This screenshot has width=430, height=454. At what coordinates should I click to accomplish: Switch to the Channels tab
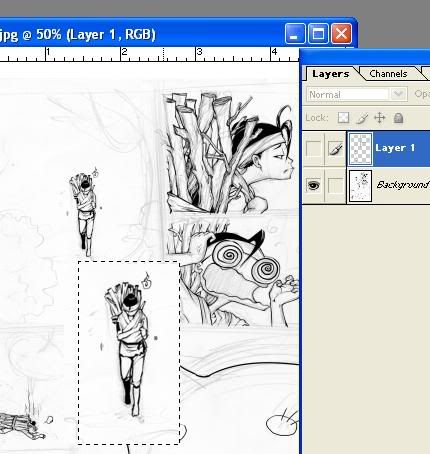388,74
